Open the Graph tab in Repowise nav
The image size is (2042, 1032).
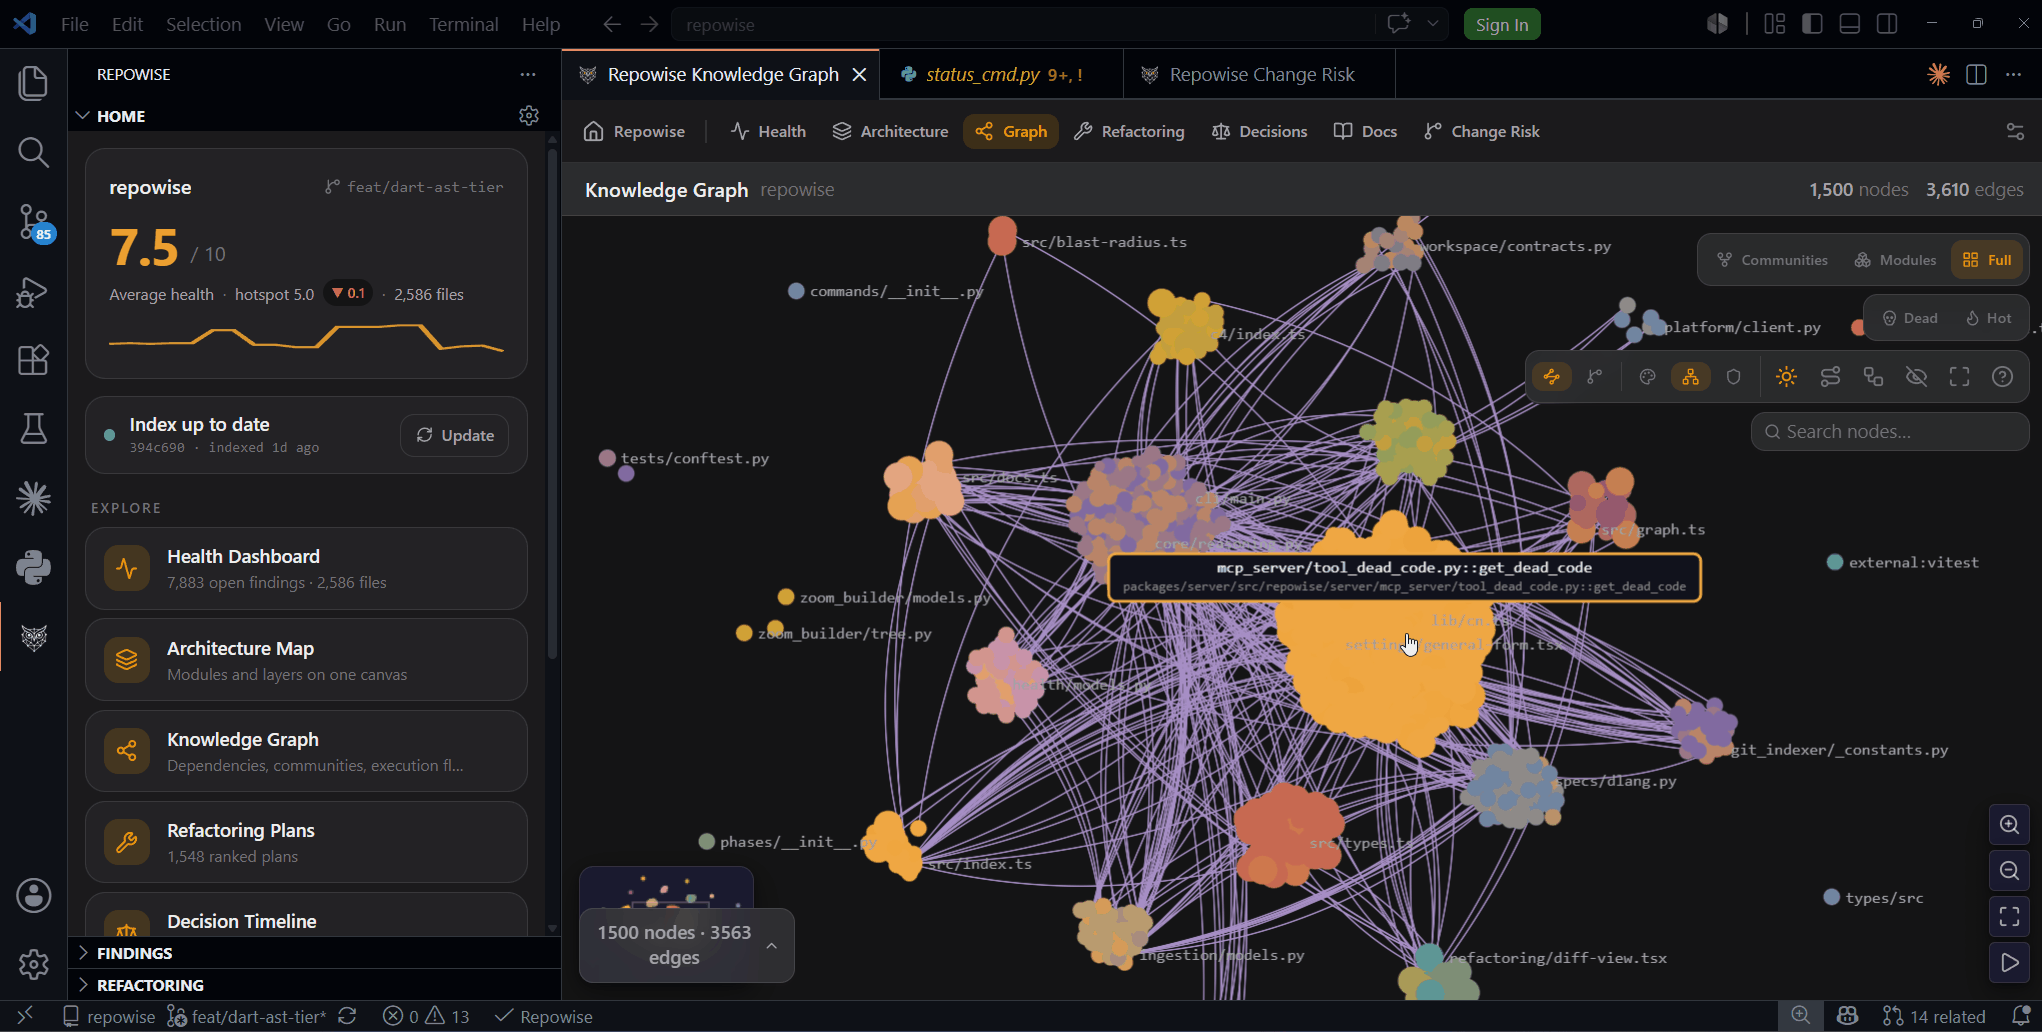point(1011,132)
